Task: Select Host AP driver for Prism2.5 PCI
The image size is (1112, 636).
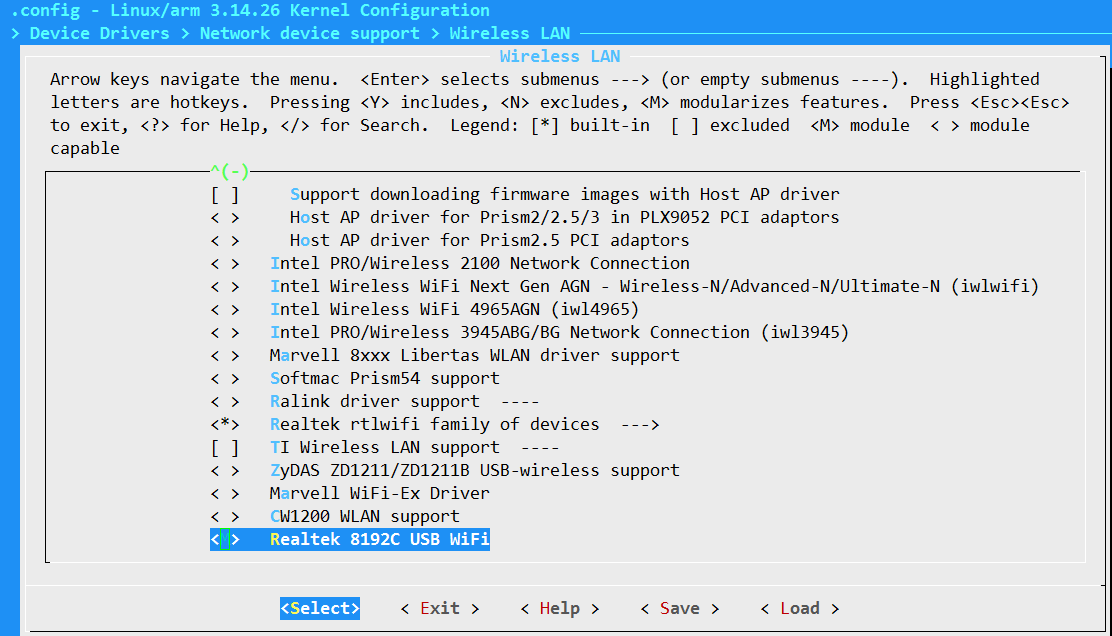Action: point(489,240)
